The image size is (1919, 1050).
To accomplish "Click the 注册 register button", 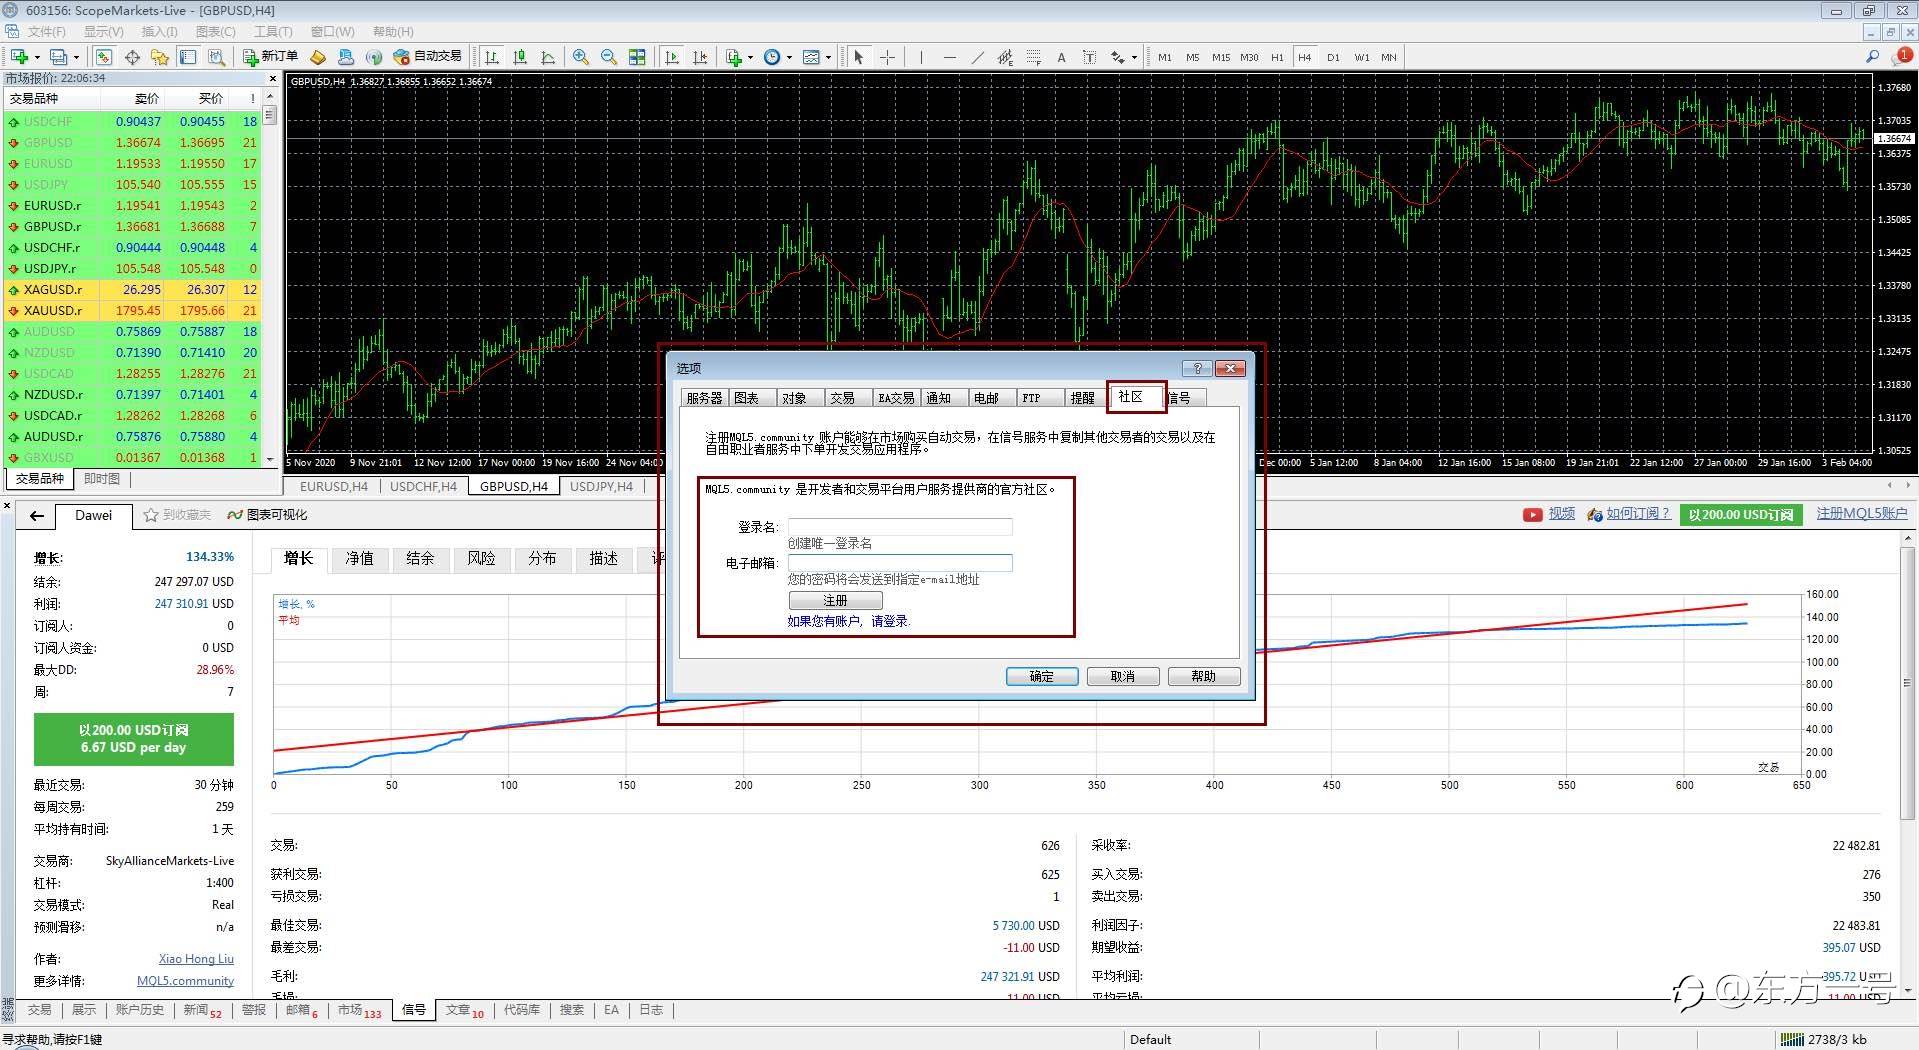I will (x=835, y=601).
